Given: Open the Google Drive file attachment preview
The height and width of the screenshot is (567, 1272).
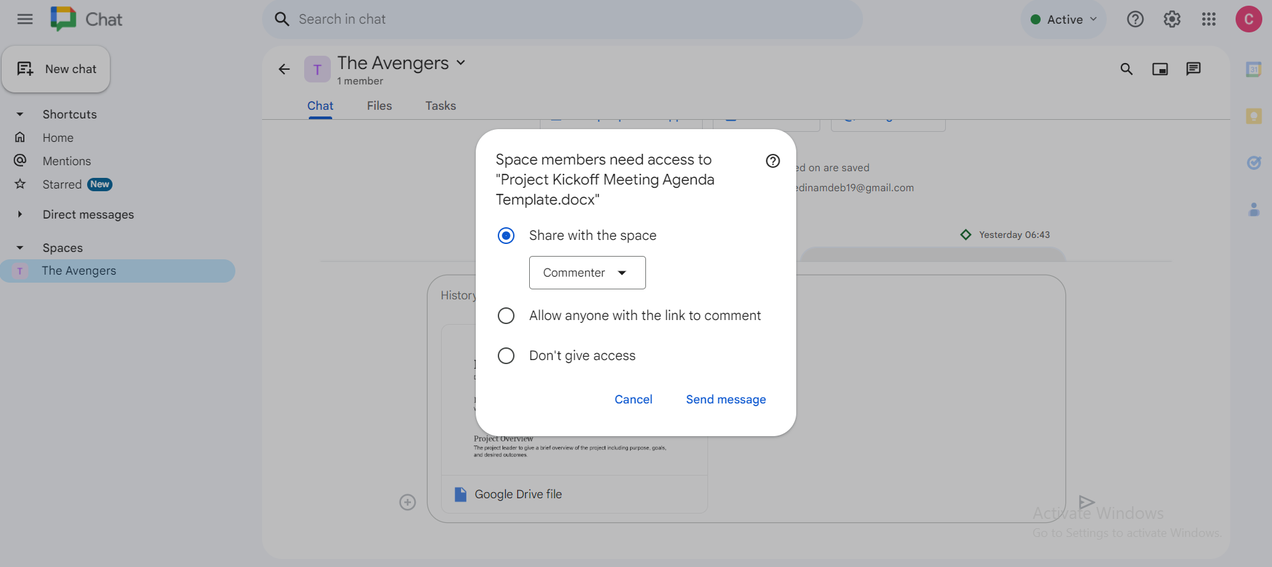Looking at the screenshot, I should [x=574, y=418].
